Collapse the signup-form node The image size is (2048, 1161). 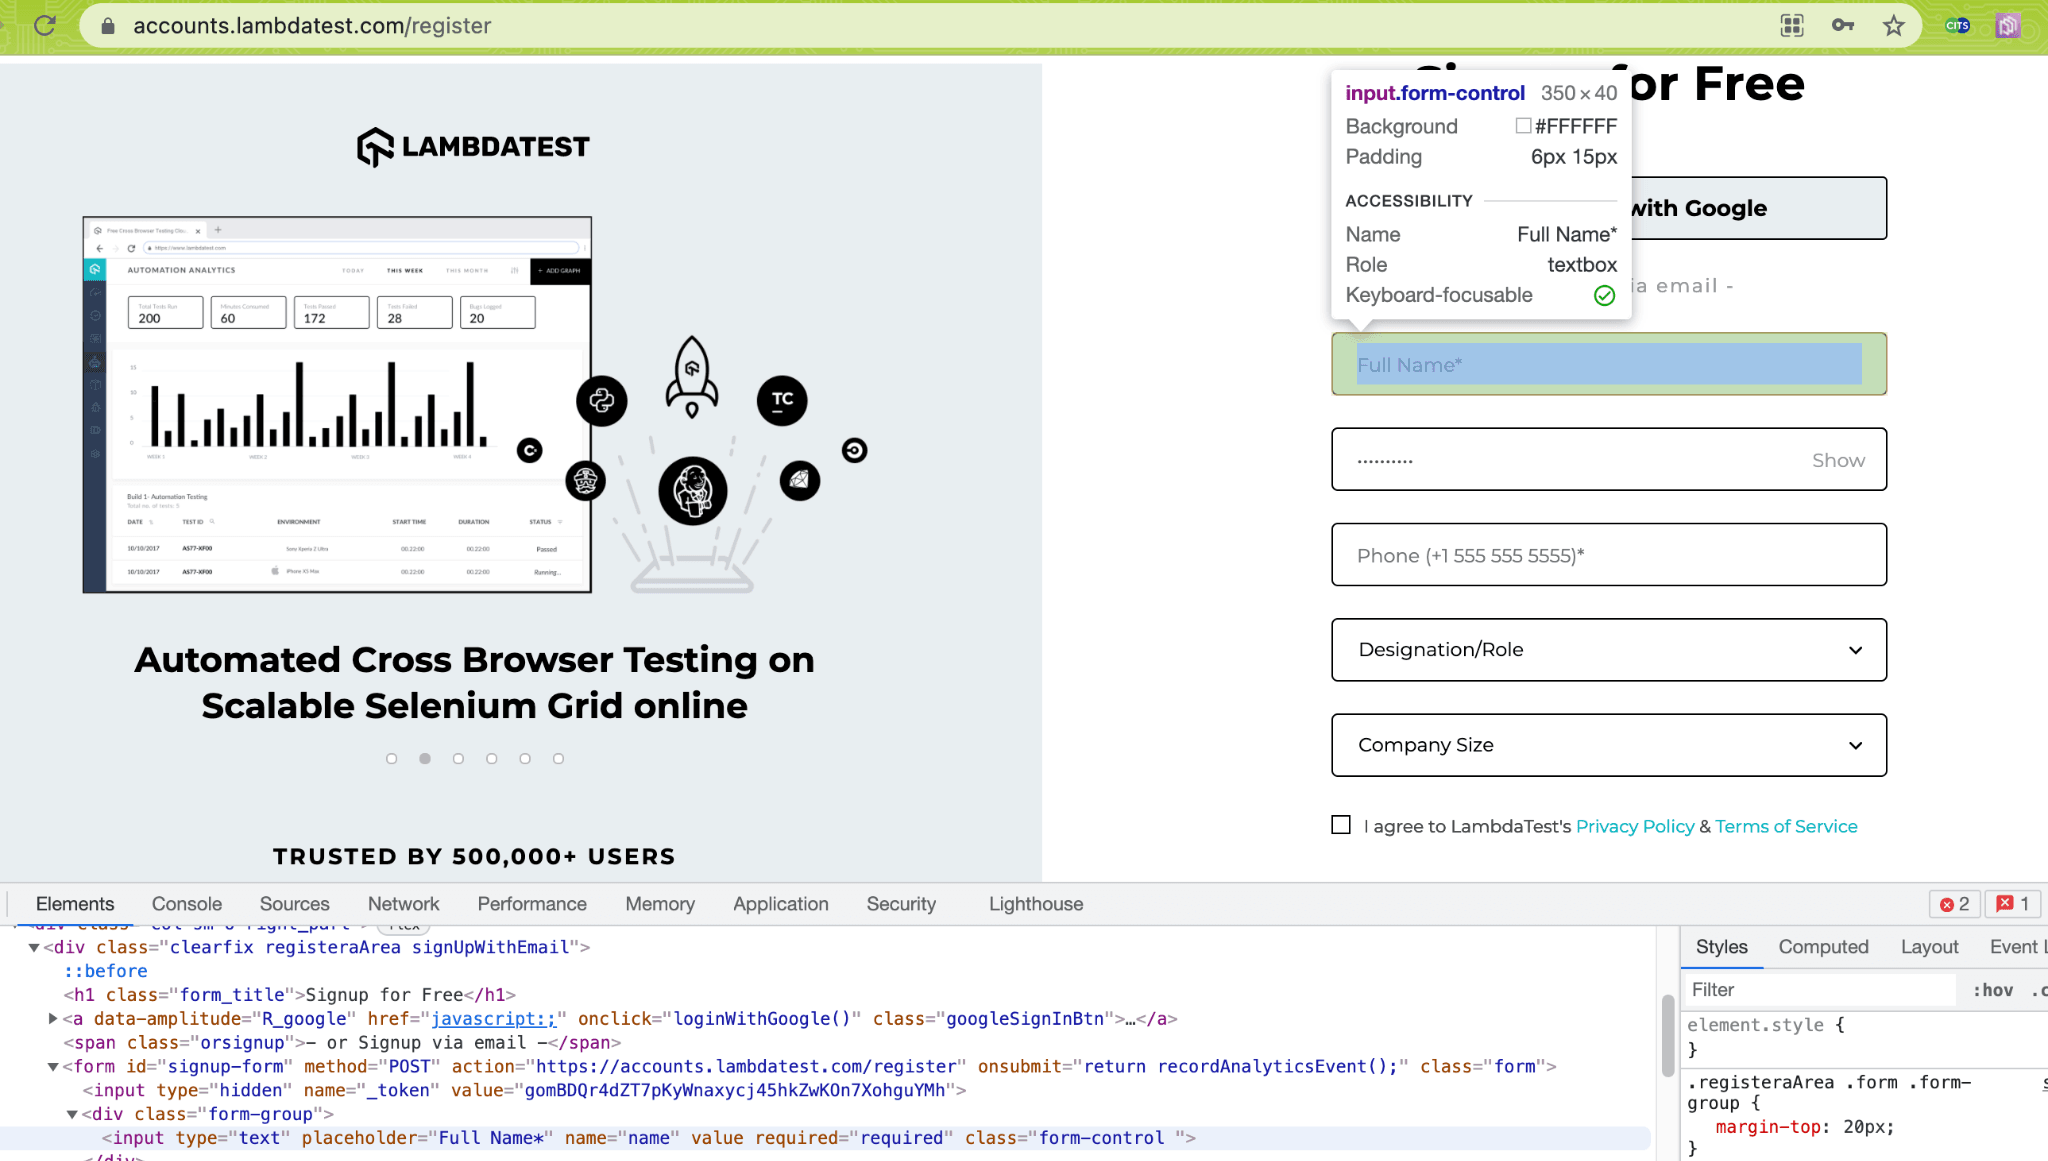tap(53, 1067)
